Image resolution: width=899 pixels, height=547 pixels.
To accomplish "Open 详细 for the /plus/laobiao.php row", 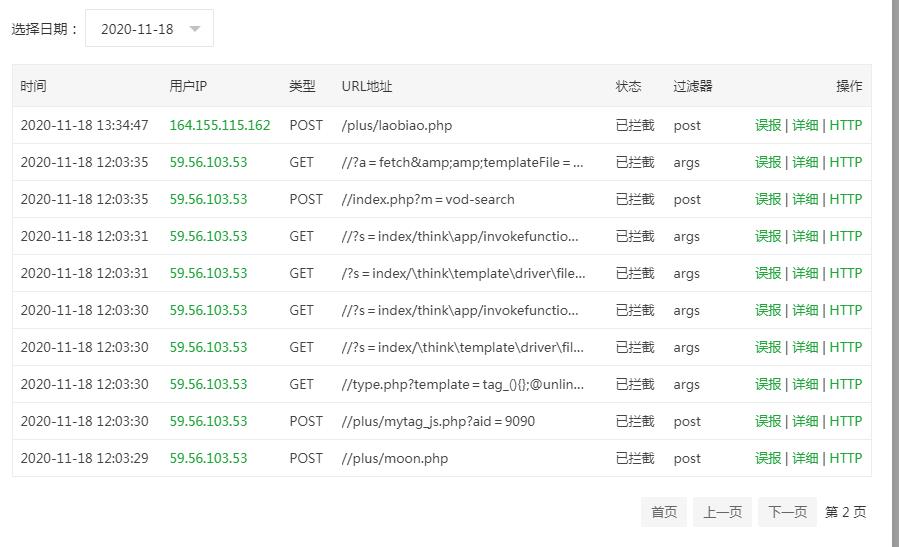I will coord(805,125).
